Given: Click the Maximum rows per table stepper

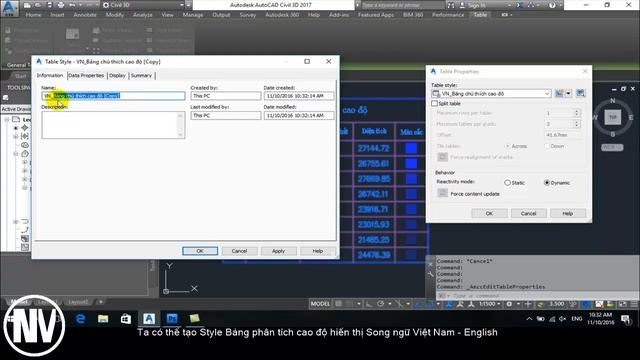Looking at the screenshot, I should [577, 113].
